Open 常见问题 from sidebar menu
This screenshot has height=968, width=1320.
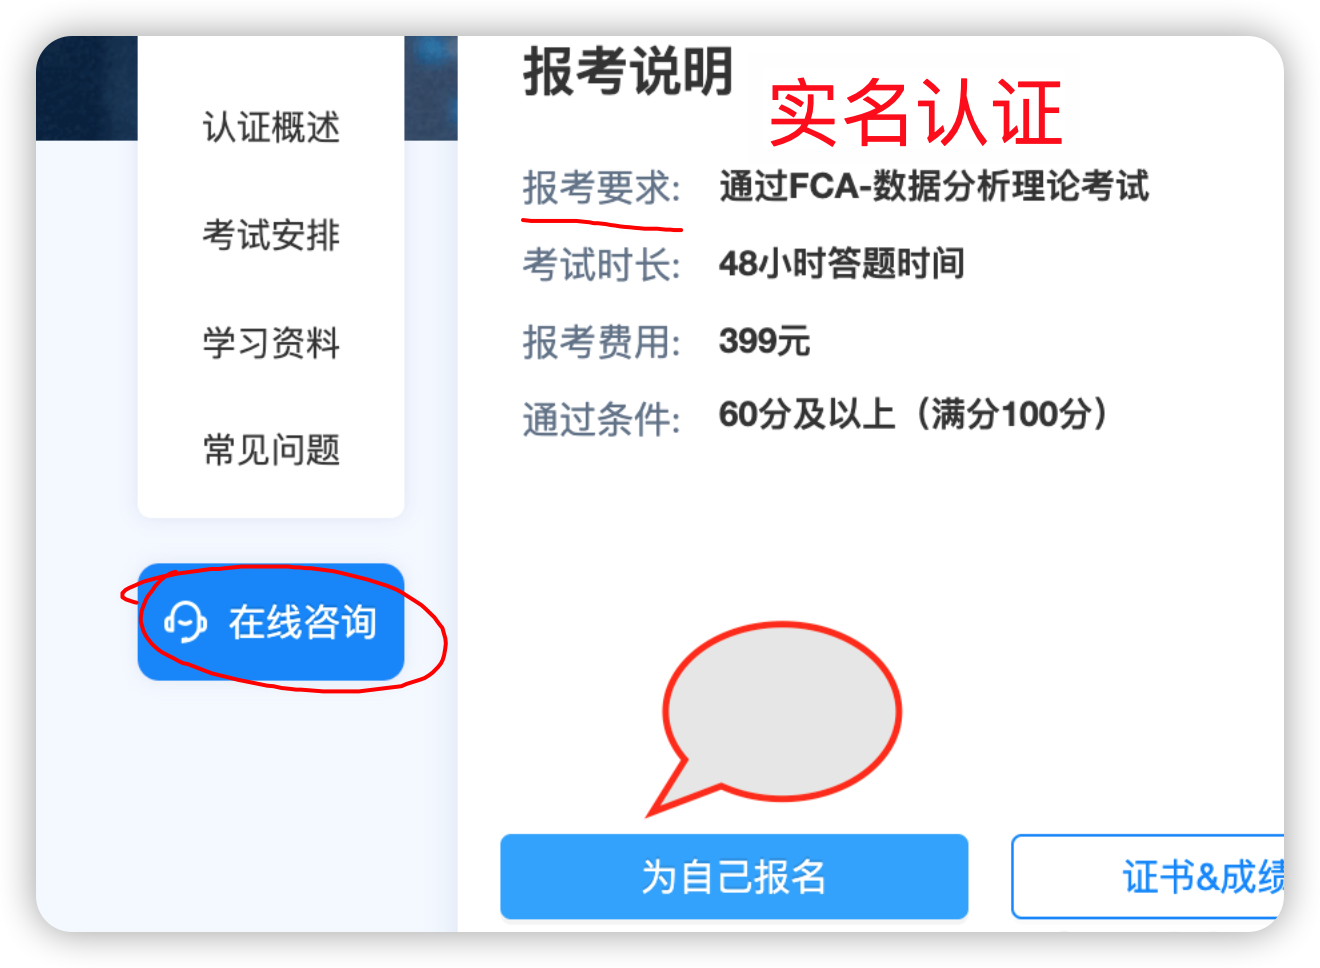[x=271, y=450]
